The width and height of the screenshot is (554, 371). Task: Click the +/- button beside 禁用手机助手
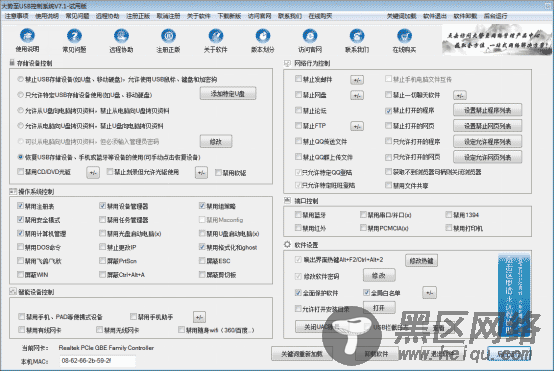click(x=199, y=317)
